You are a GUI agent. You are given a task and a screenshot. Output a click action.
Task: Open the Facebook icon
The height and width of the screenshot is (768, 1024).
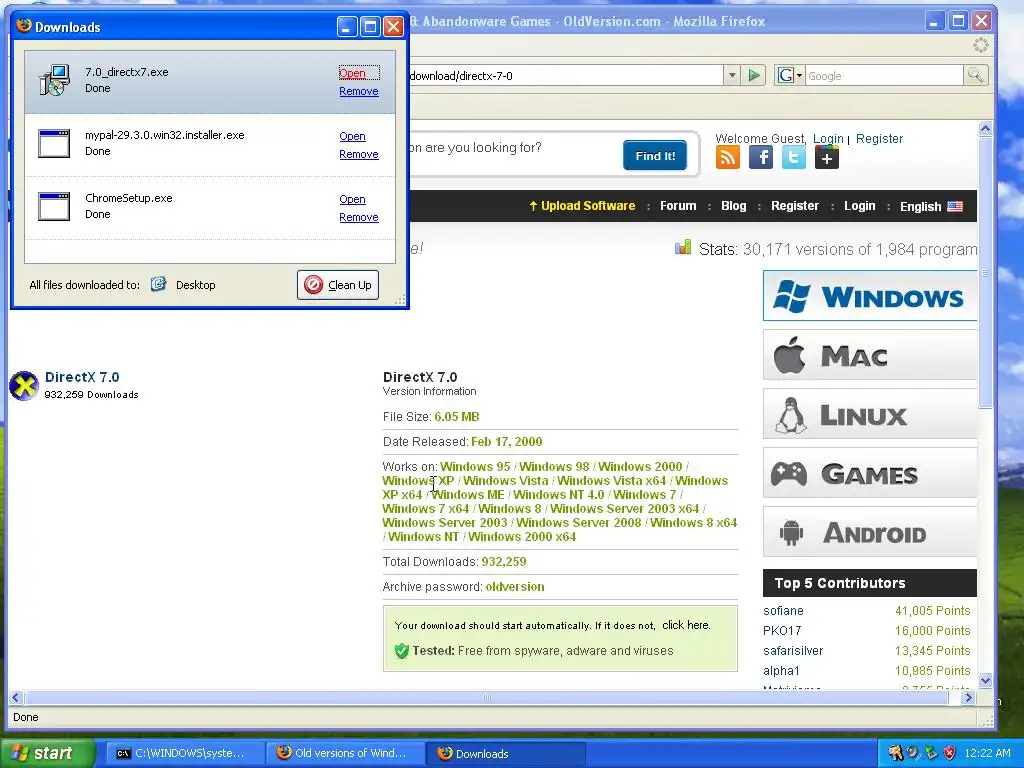(x=761, y=157)
